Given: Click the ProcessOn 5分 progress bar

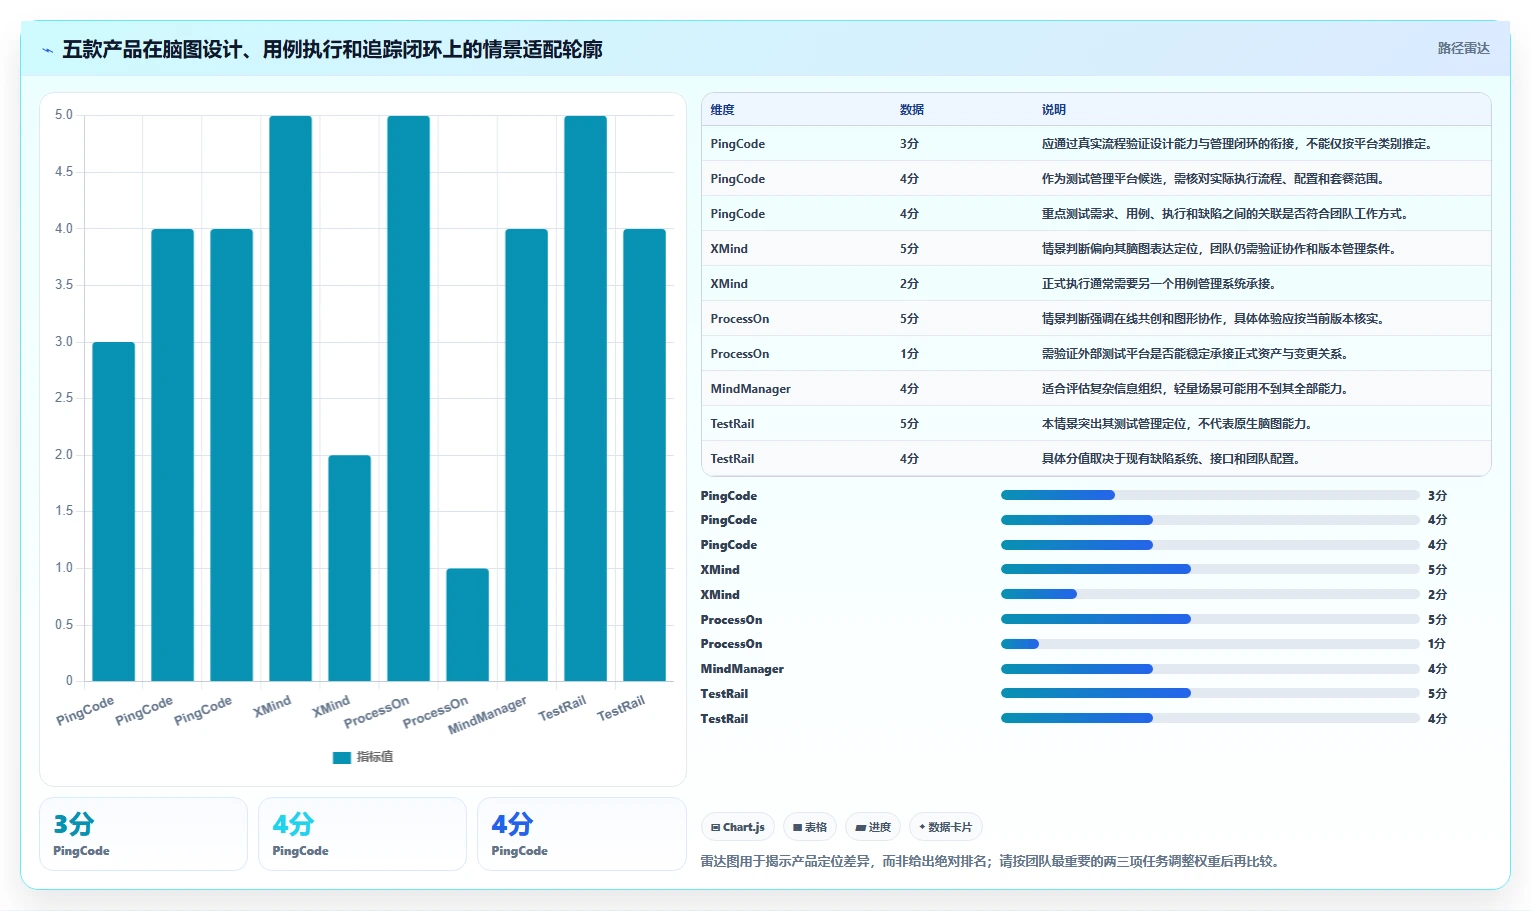Looking at the screenshot, I should pos(1210,619).
